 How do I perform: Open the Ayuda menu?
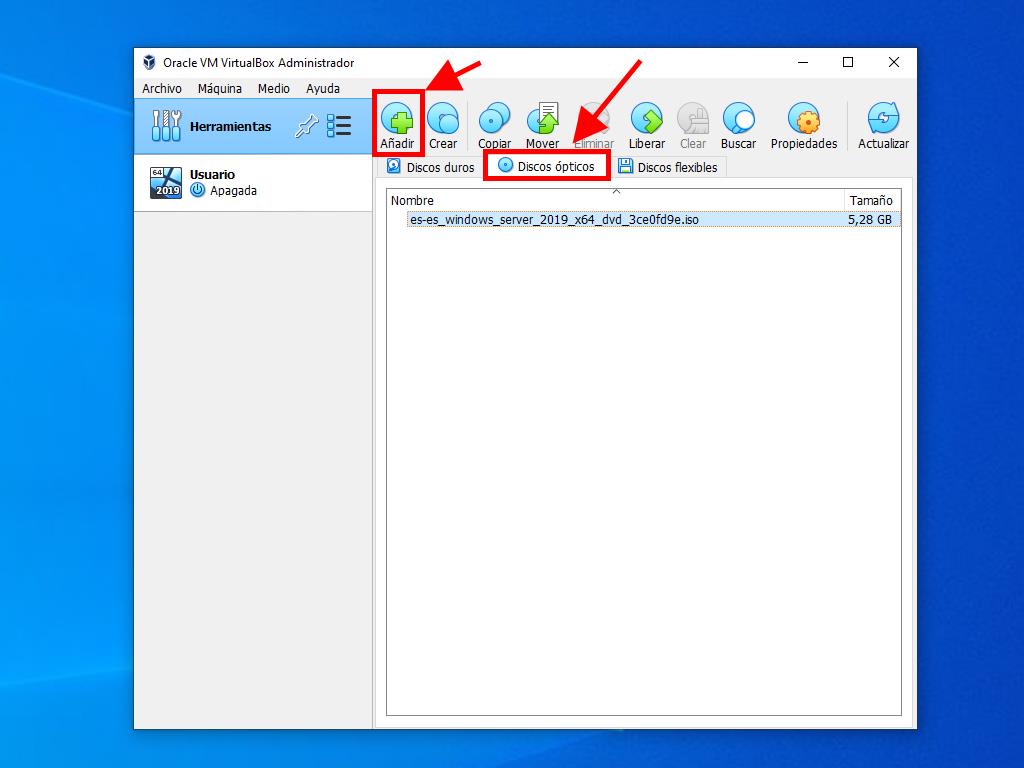(323, 88)
